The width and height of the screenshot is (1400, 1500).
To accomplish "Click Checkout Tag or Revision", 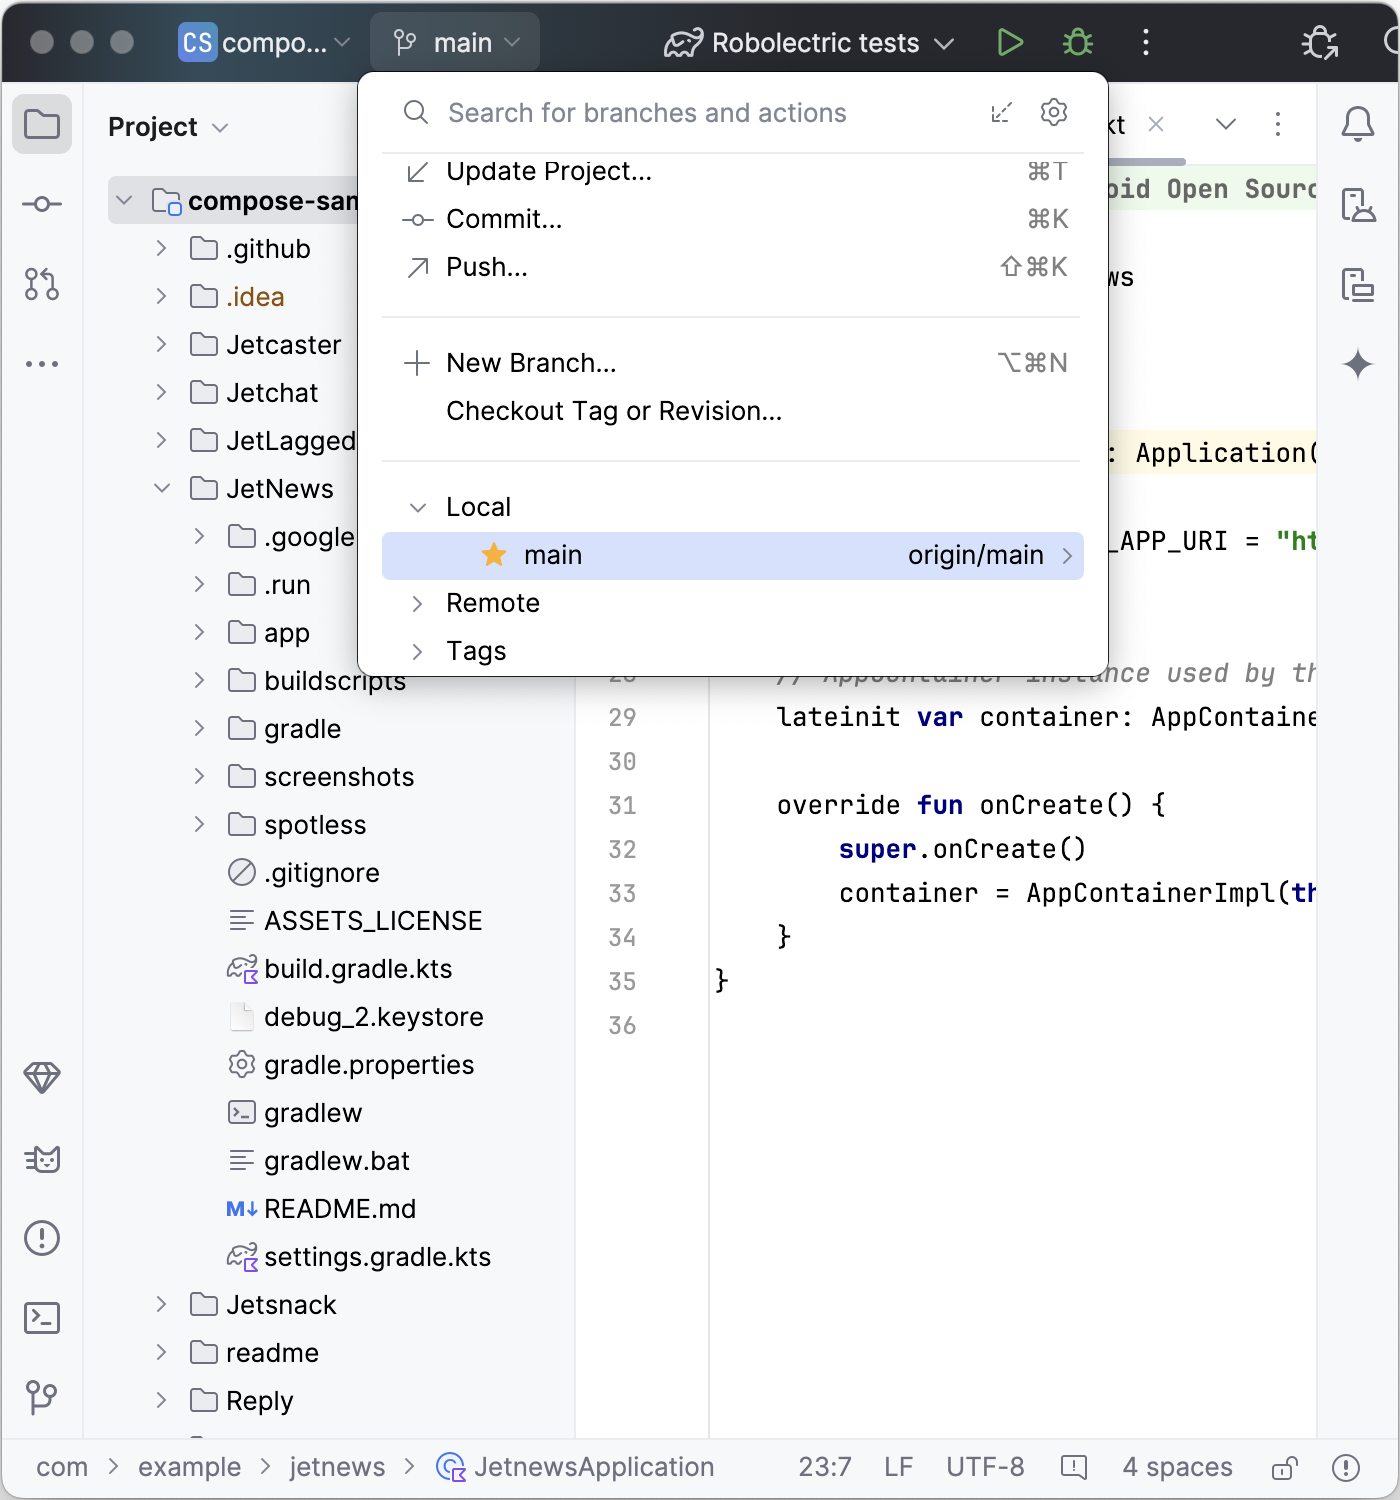I will (x=613, y=411).
